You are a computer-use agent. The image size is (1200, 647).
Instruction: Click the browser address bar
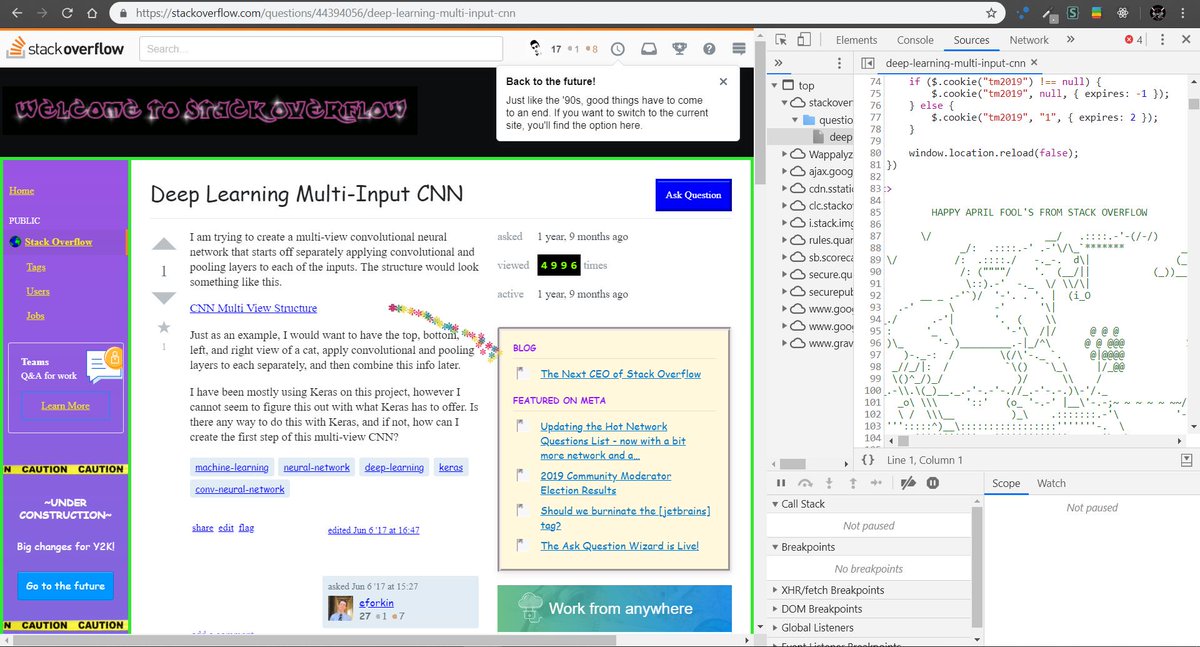[x=555, y=14]
